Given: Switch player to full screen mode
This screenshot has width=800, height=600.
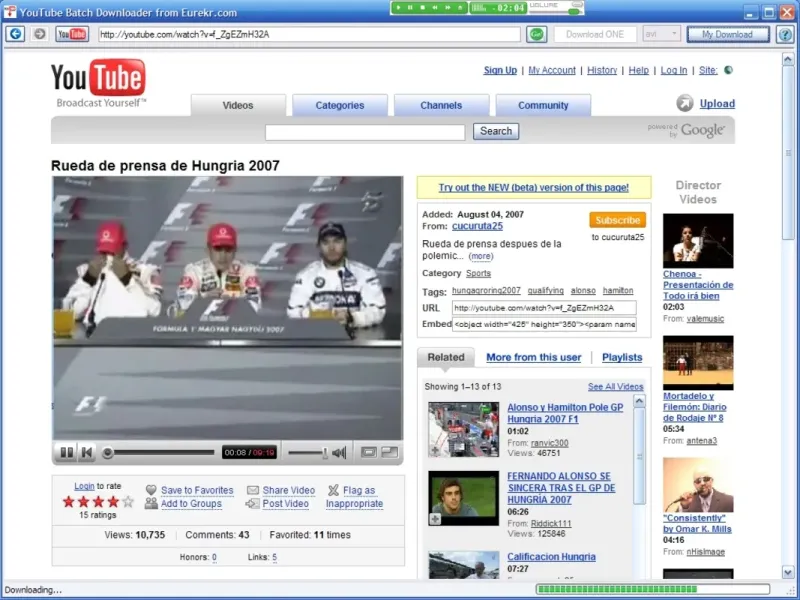Looking at the screenshot, I should 389,453.
